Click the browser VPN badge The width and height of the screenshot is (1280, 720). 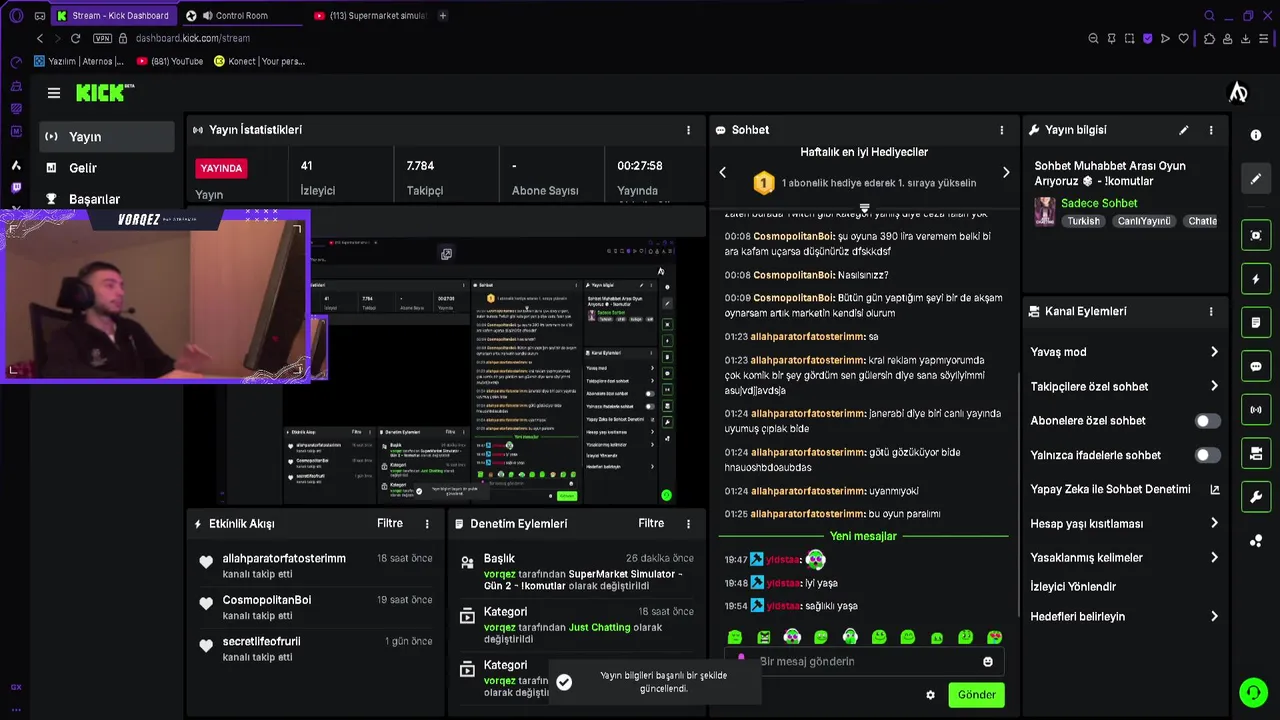[102, 38]
